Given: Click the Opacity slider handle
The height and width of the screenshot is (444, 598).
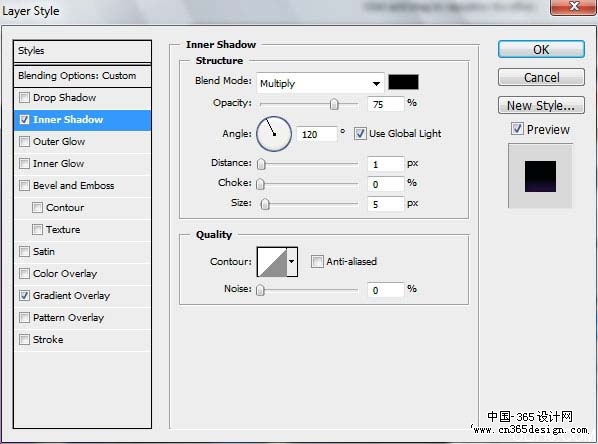Looking at the screenshot, I should pos(334,104).
